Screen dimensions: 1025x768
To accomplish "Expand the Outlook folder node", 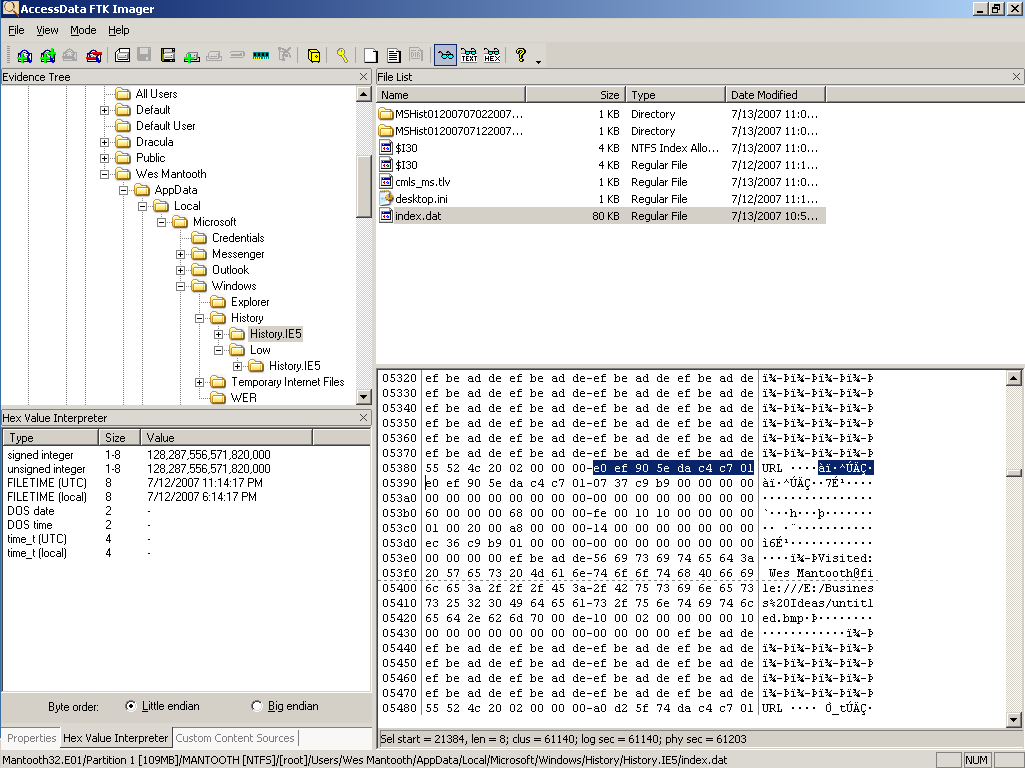I will click(180, 271).
